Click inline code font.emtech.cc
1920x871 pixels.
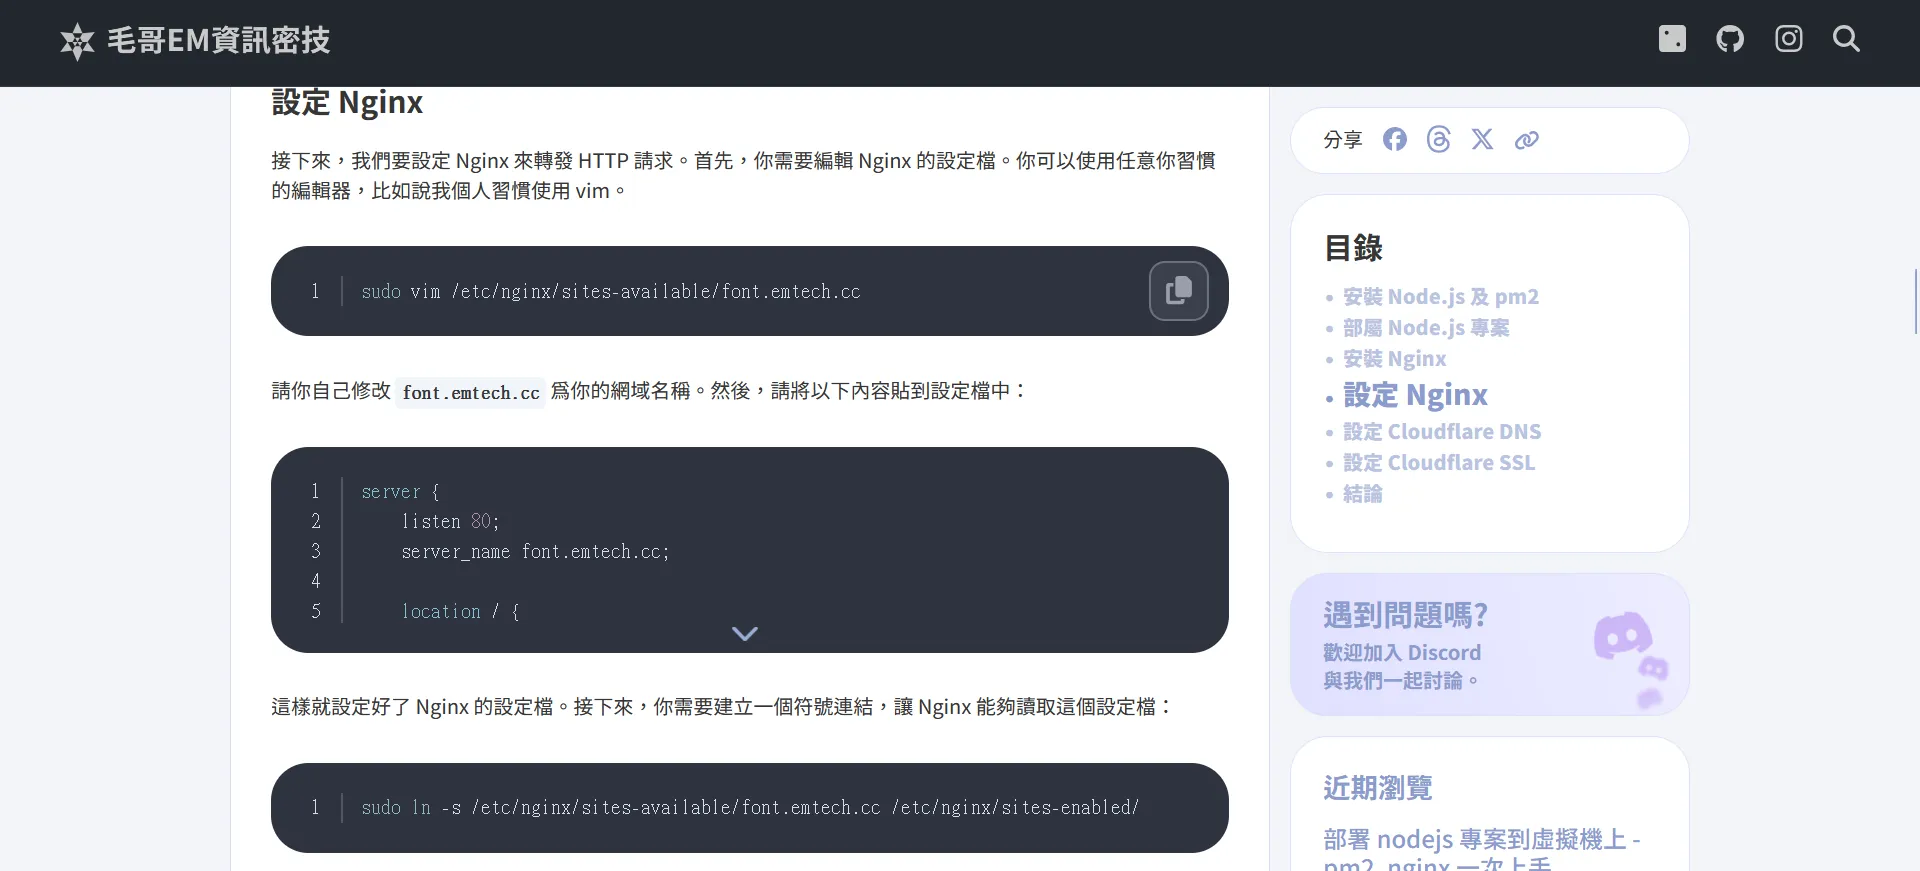471,393
